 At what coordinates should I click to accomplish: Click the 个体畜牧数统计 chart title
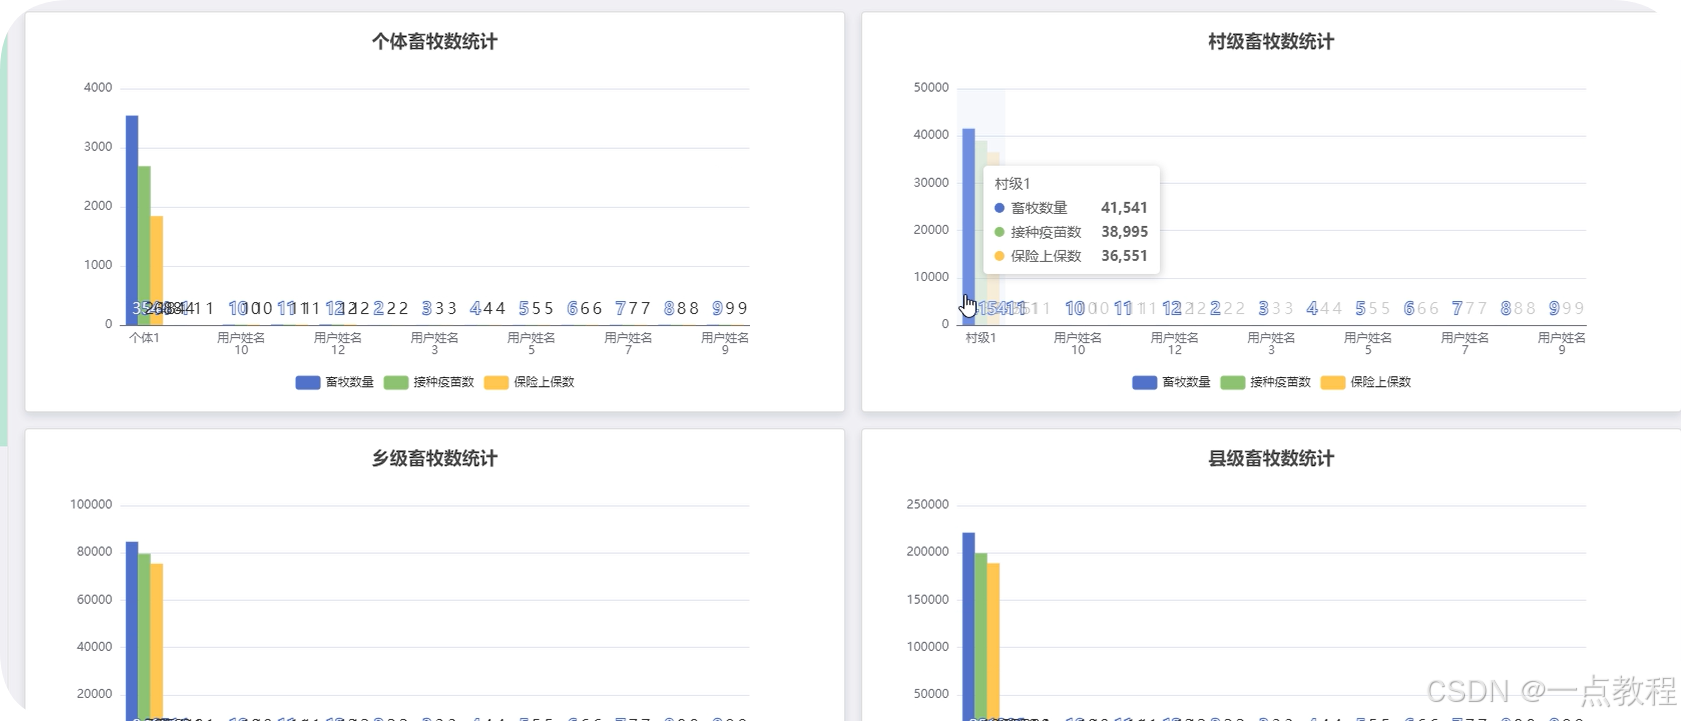(434, 41)
